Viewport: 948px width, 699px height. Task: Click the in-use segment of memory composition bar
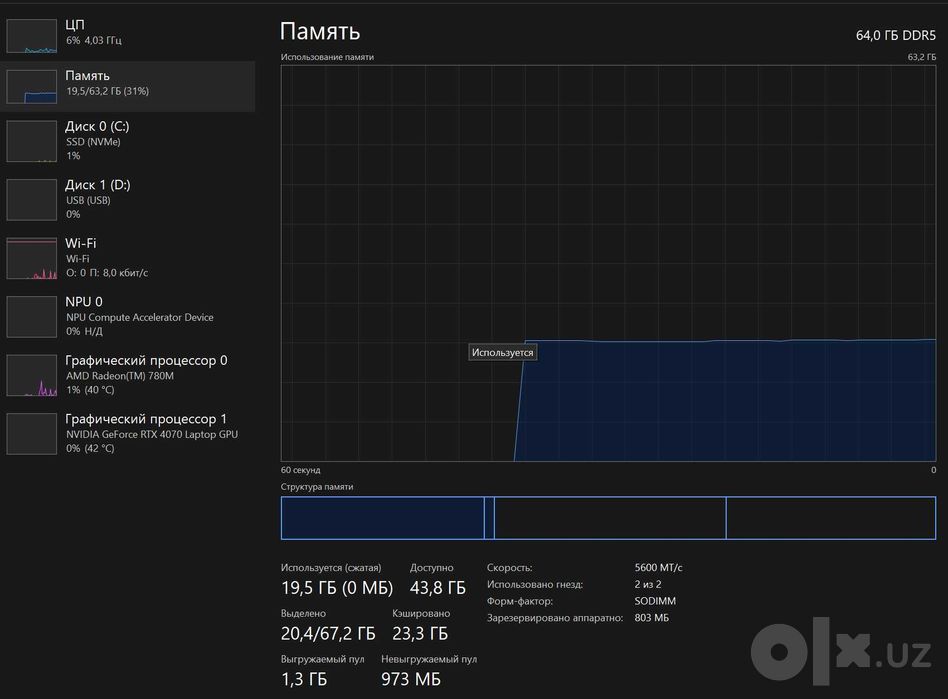pyautogui.click(x=383, y=518)
